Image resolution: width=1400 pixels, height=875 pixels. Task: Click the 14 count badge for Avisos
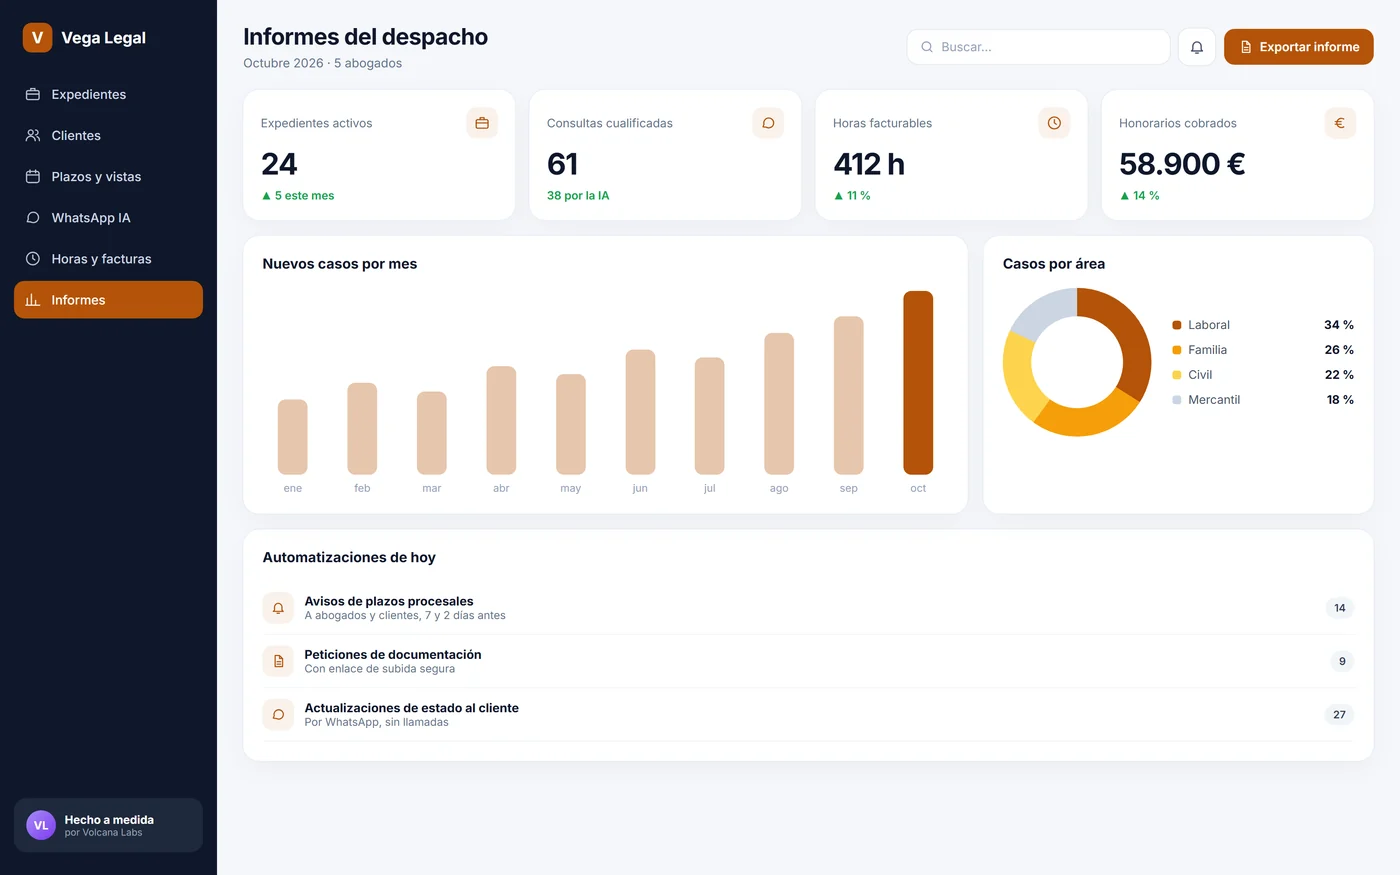(x=1340, y=608)
